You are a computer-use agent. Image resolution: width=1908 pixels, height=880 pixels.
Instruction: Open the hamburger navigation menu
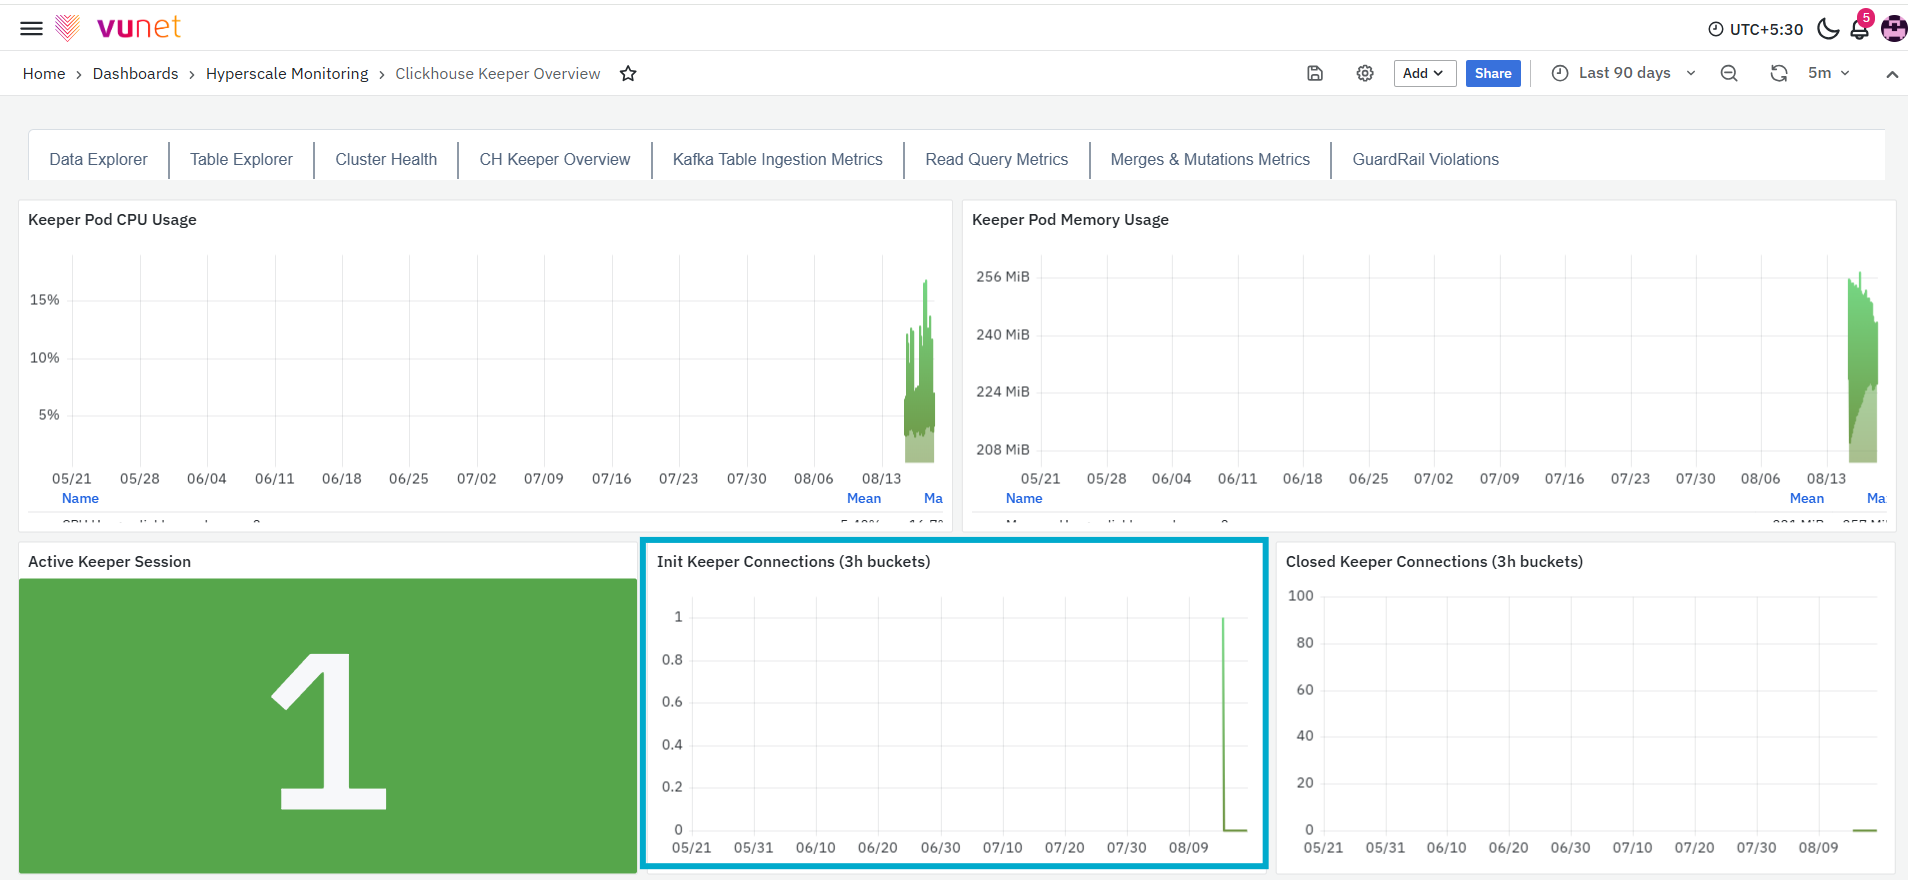[32, 28]
